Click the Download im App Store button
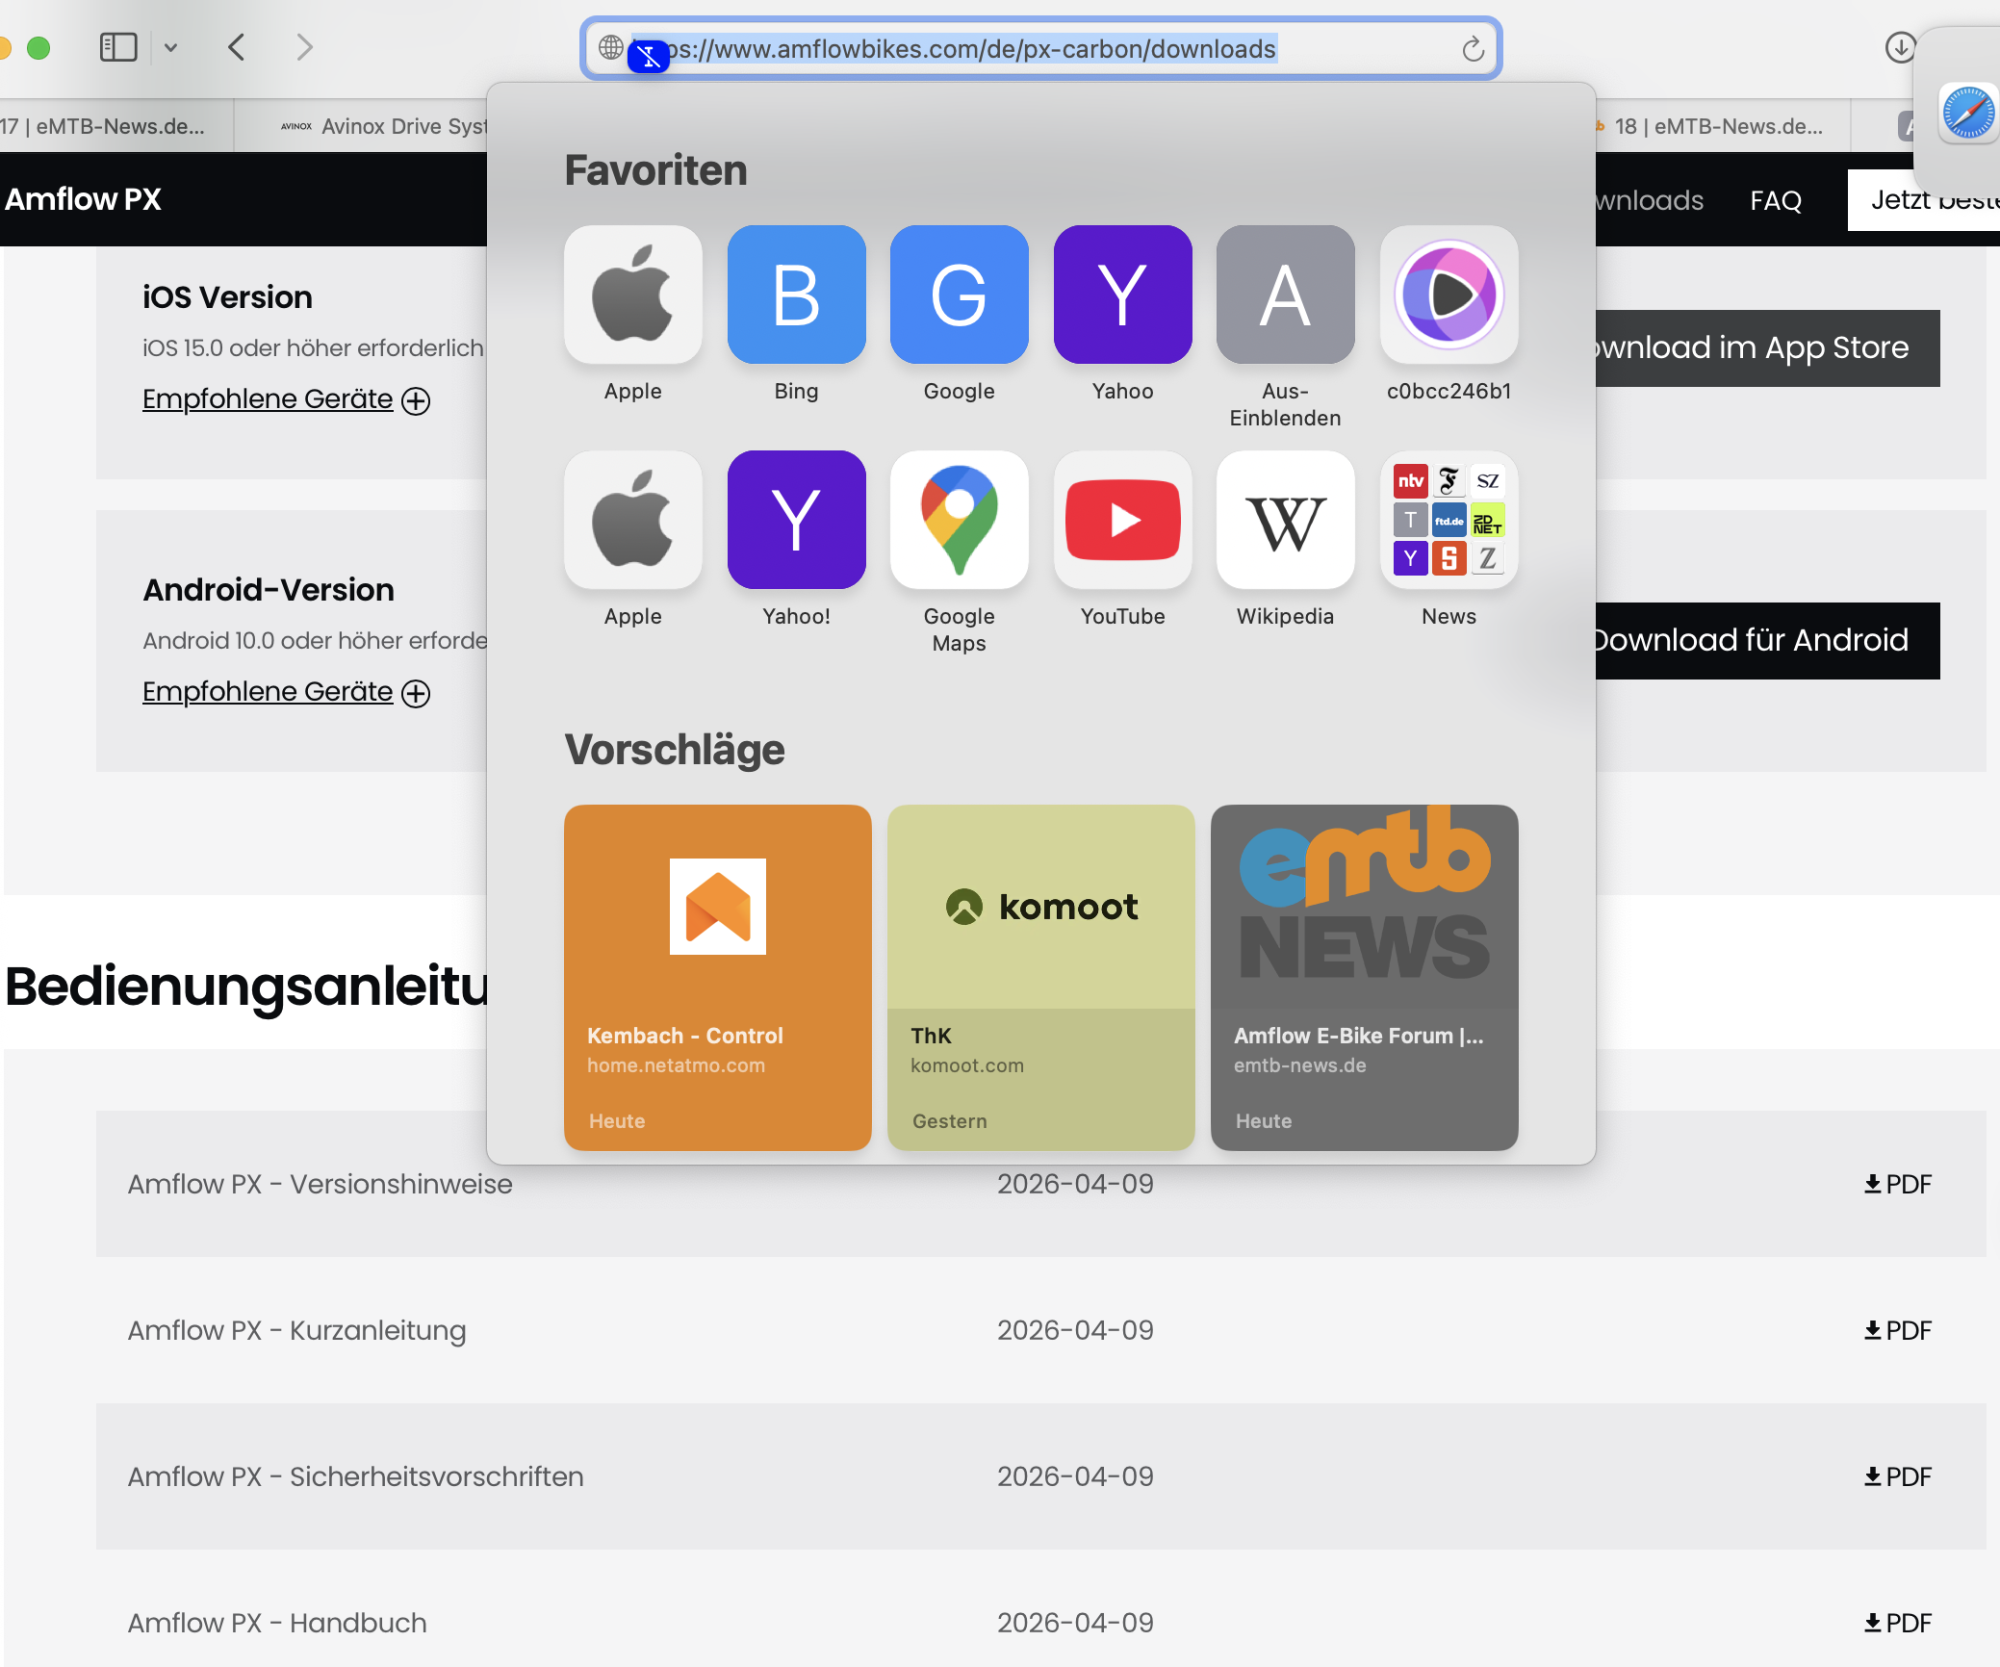 click(1767, 348)
